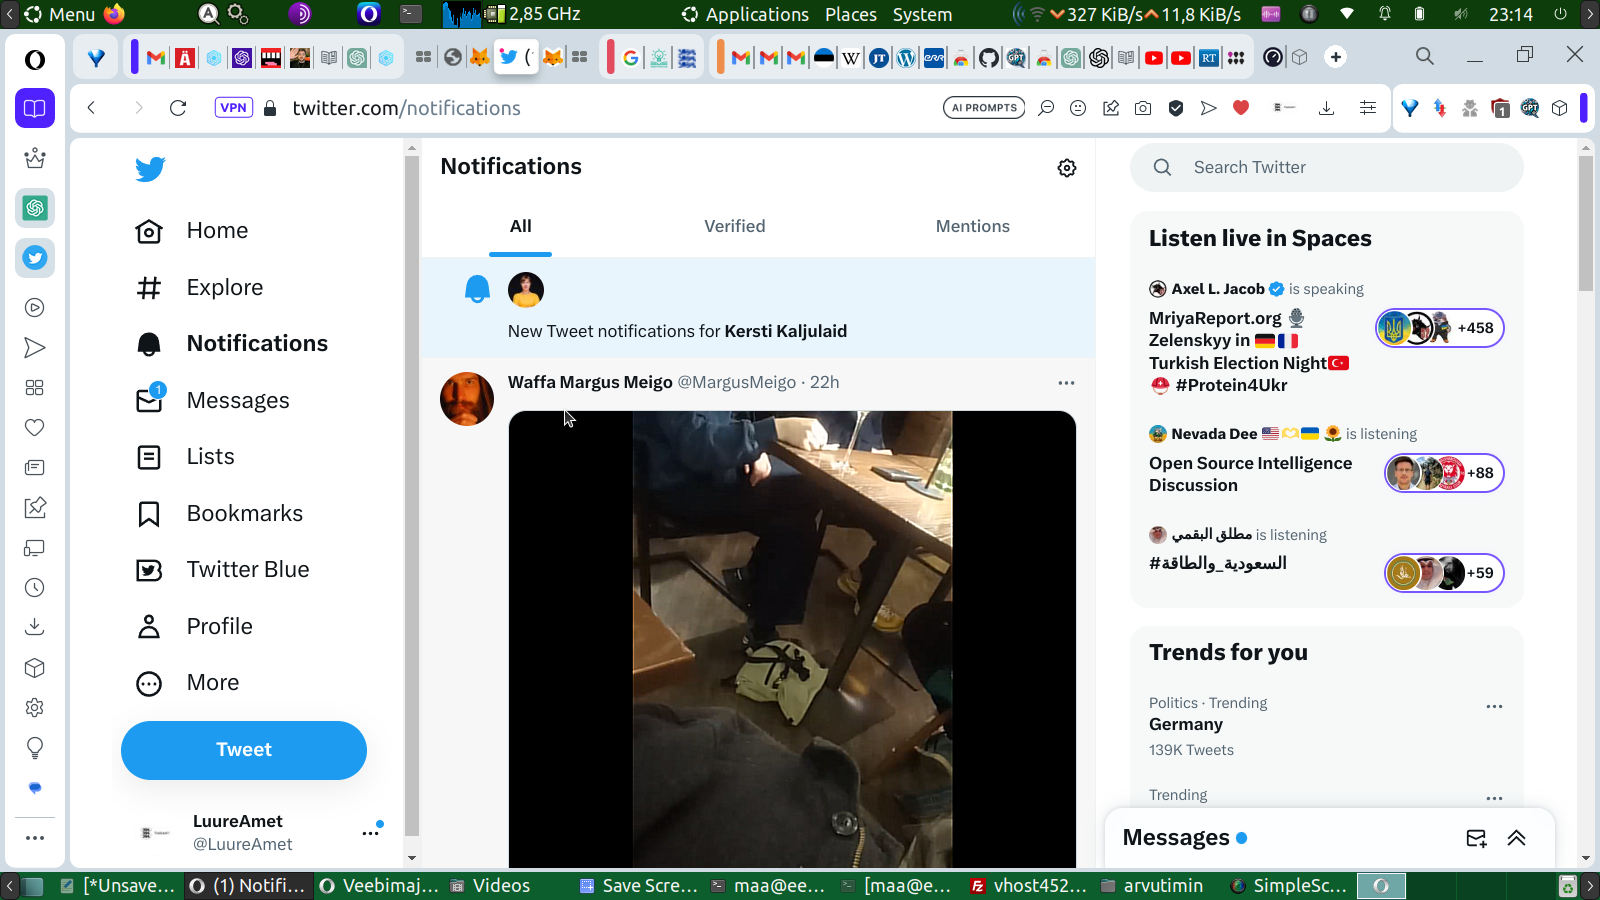
Task: Open Bookmarks in the Twitter sidebar
Action: click(244, 513)
